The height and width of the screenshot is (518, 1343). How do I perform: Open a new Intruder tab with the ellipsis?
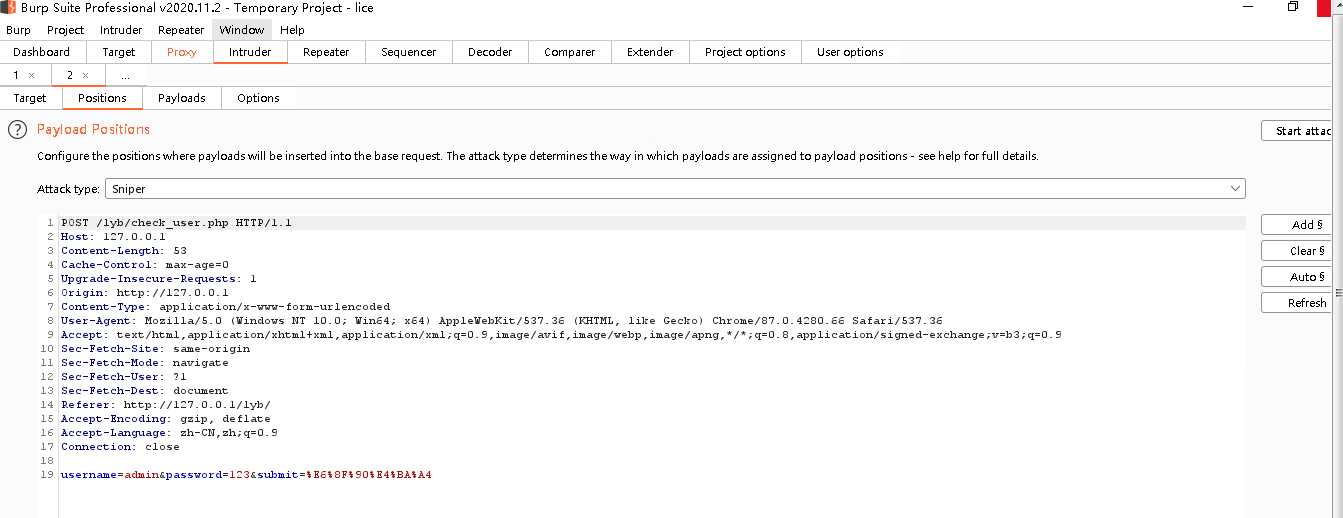coord(125,76)
